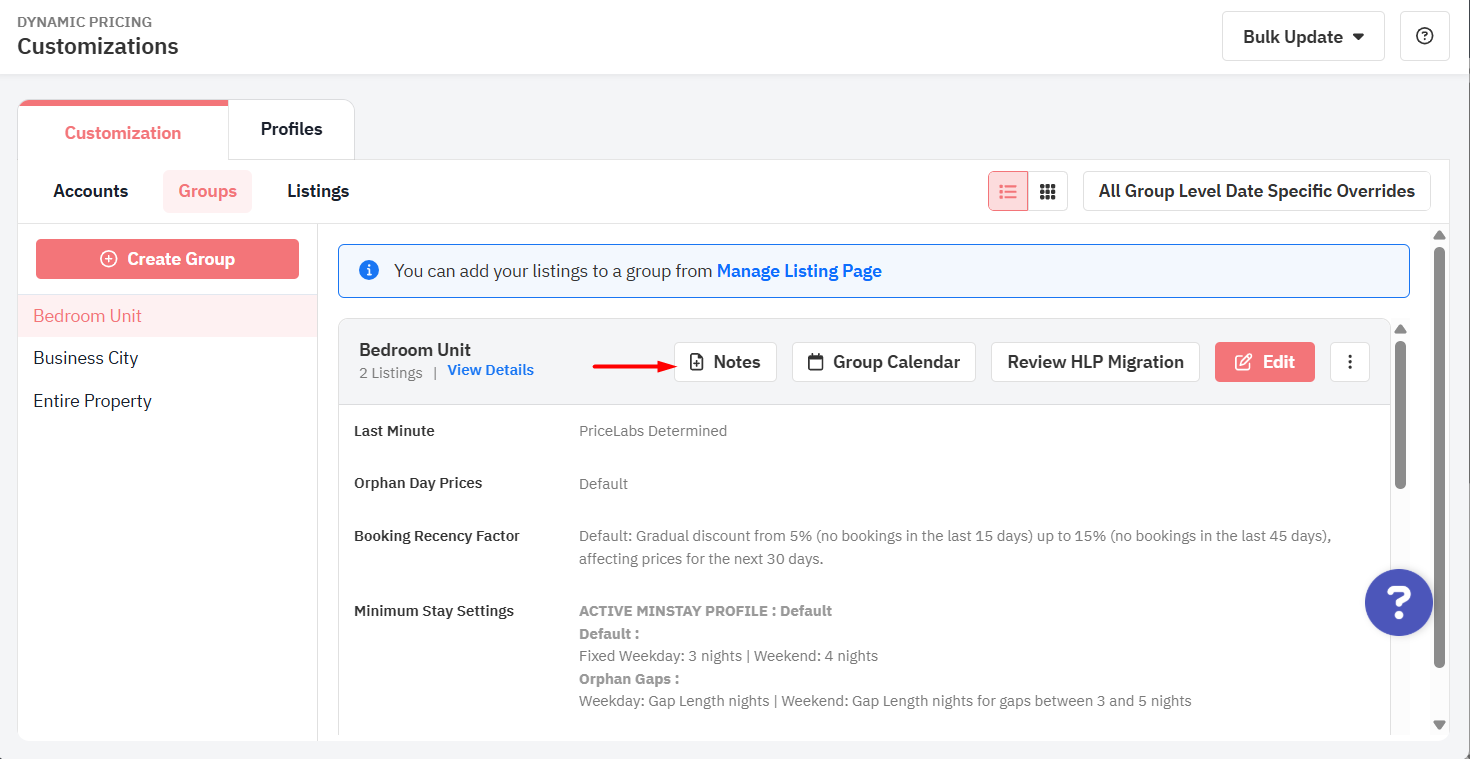Screen dimensions: 1470x759
Task: Switch to the Profiles tab
Action: point(291,129)
